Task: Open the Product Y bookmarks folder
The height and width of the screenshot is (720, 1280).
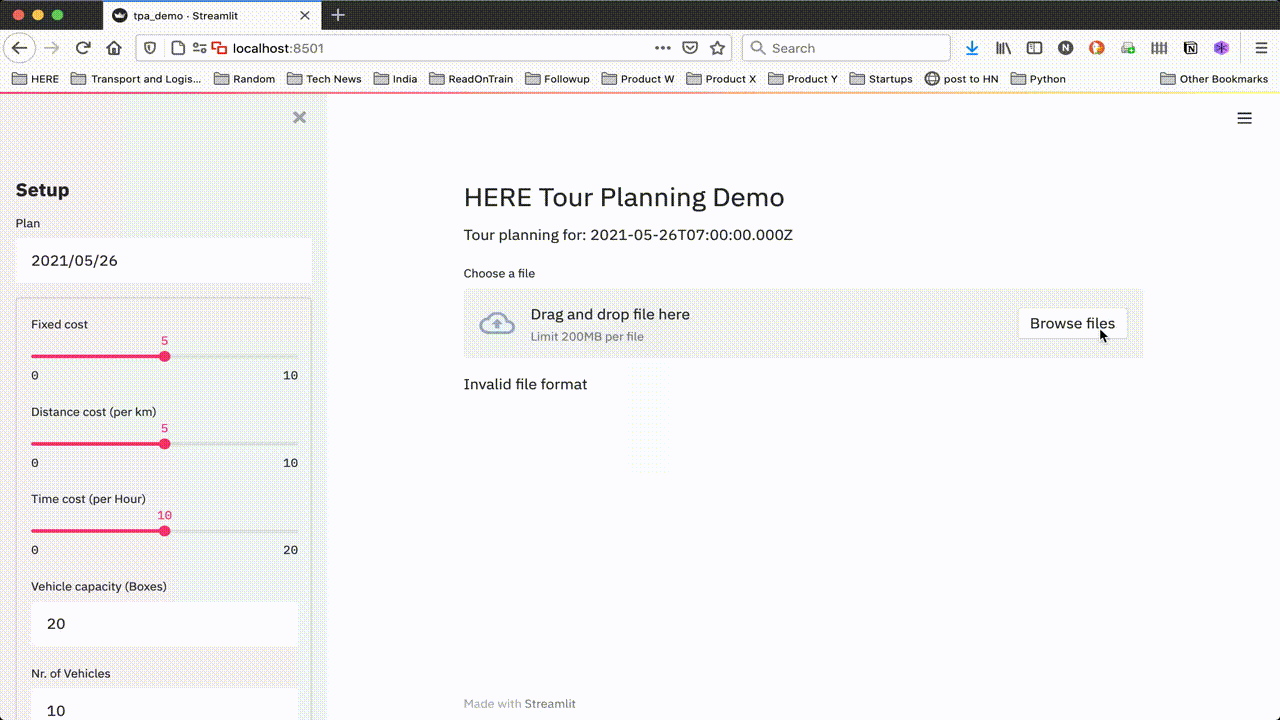Action: coord(802,79)
